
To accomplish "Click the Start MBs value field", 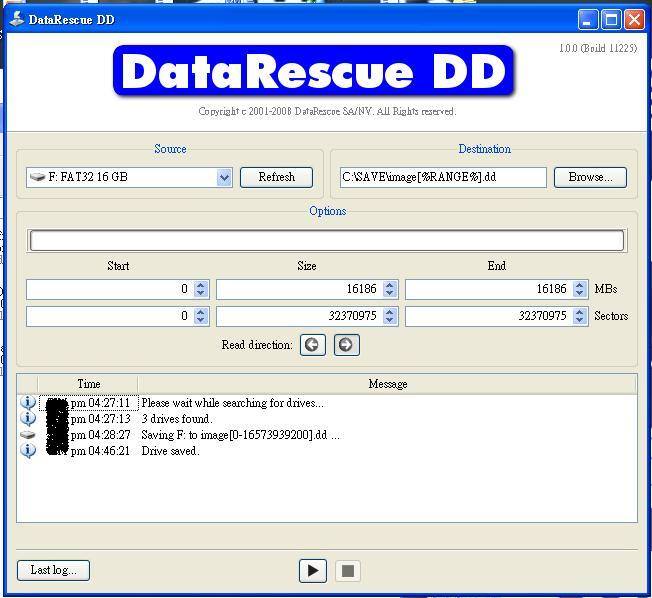I will click(x=110, y=289).
